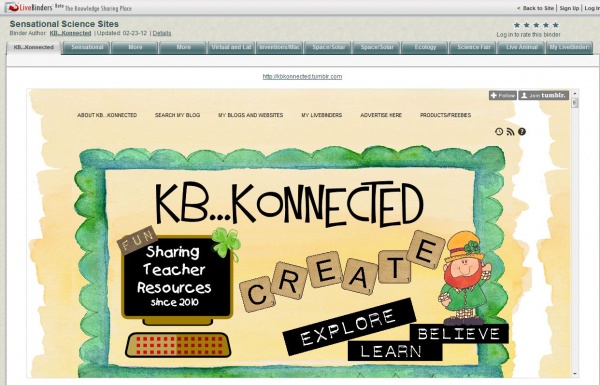
Task: Open the kbkonnected.tumblr.com URL link
Action: pos(302,77)
